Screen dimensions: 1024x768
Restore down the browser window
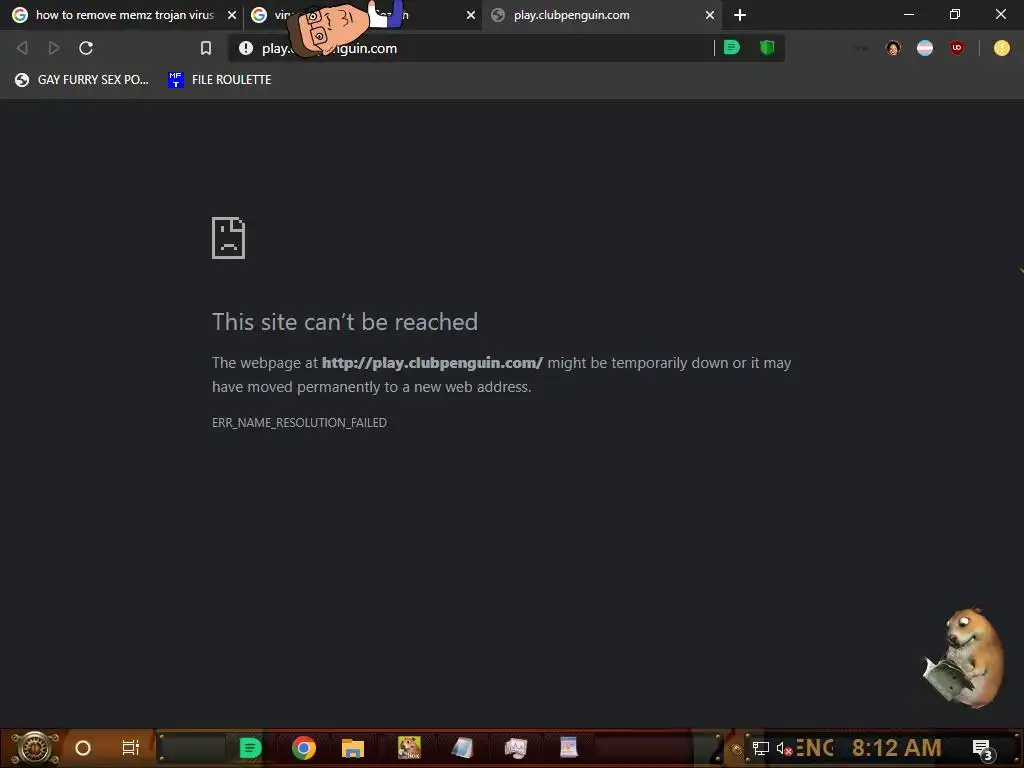[x=955, y=14]
